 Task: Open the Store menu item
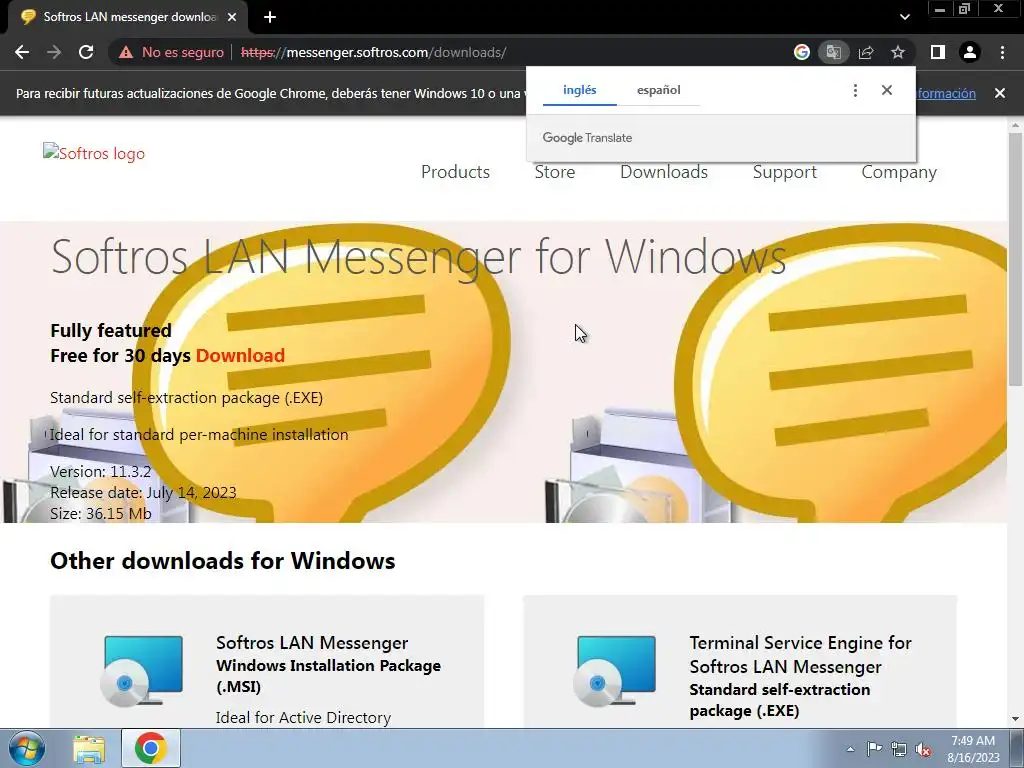(x=554, y=172)
